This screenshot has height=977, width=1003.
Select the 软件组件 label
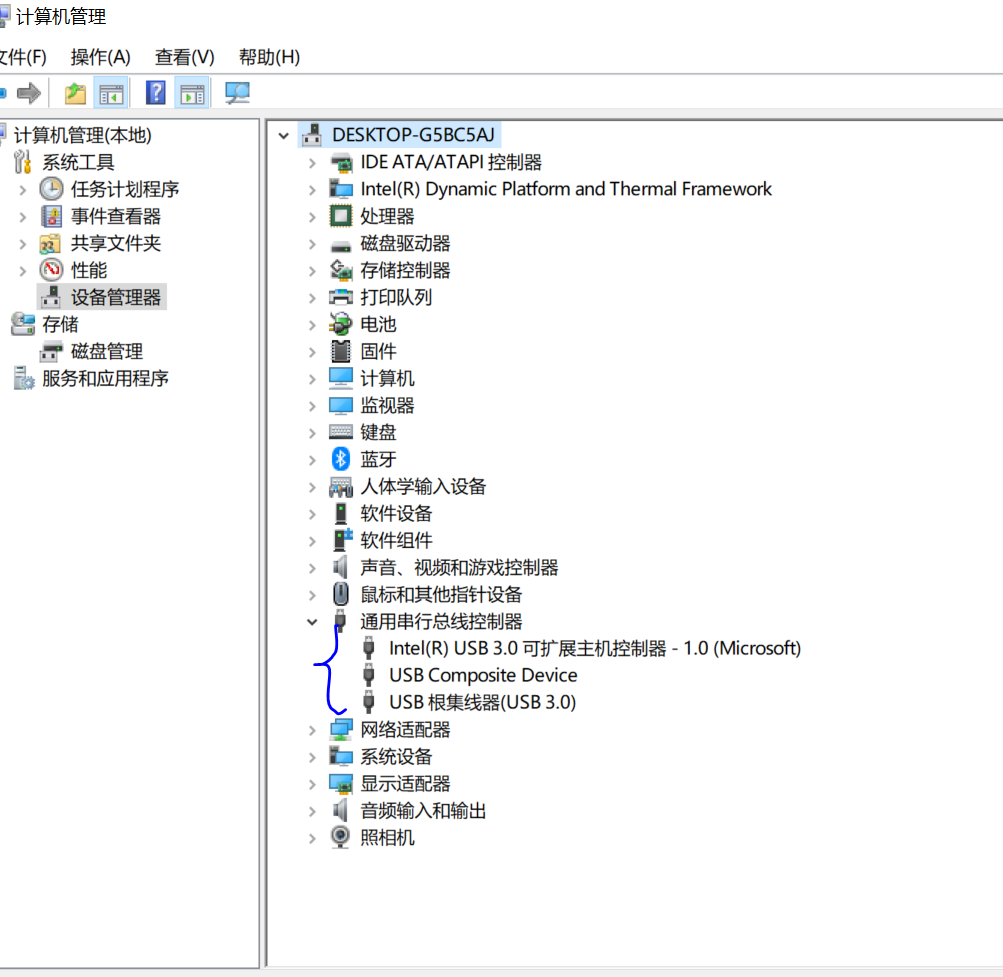[396, 540]
